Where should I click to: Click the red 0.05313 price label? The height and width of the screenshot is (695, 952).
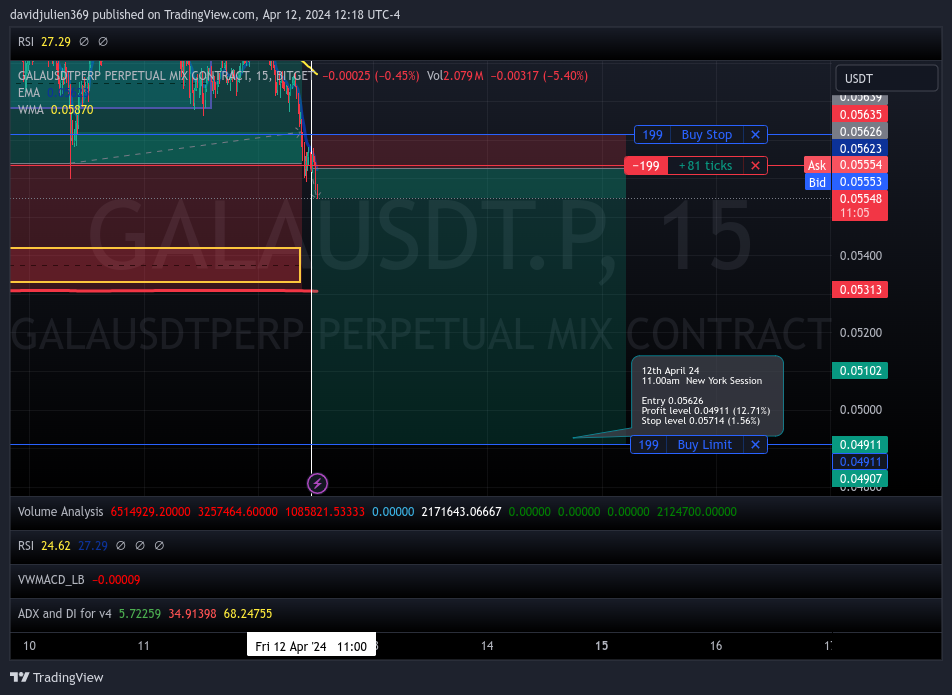[x=860, y=290]
